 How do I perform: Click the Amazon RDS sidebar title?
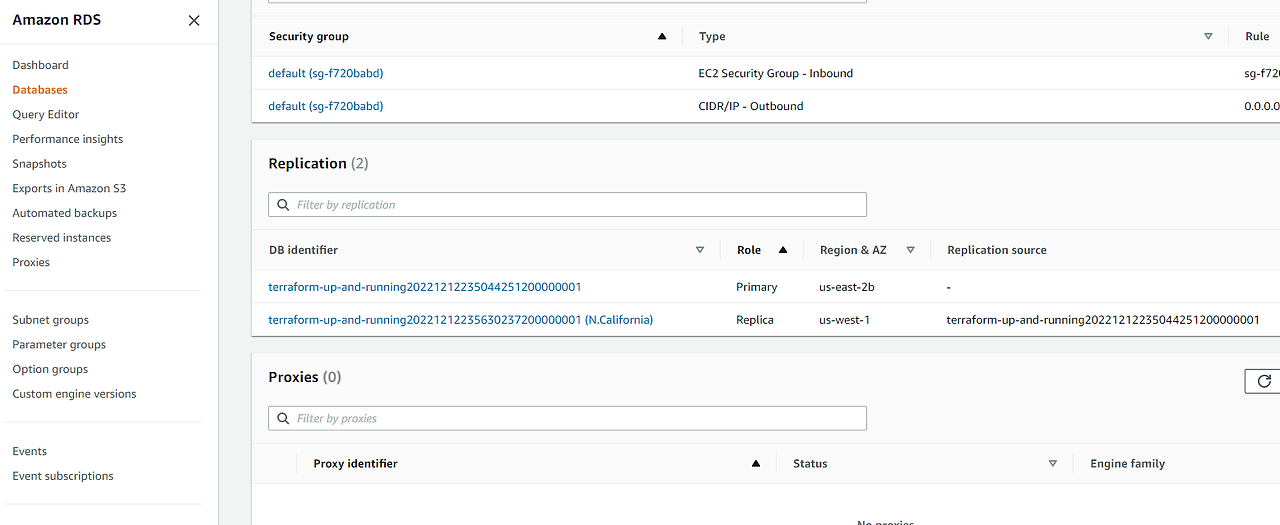click(x=57, y=20)
